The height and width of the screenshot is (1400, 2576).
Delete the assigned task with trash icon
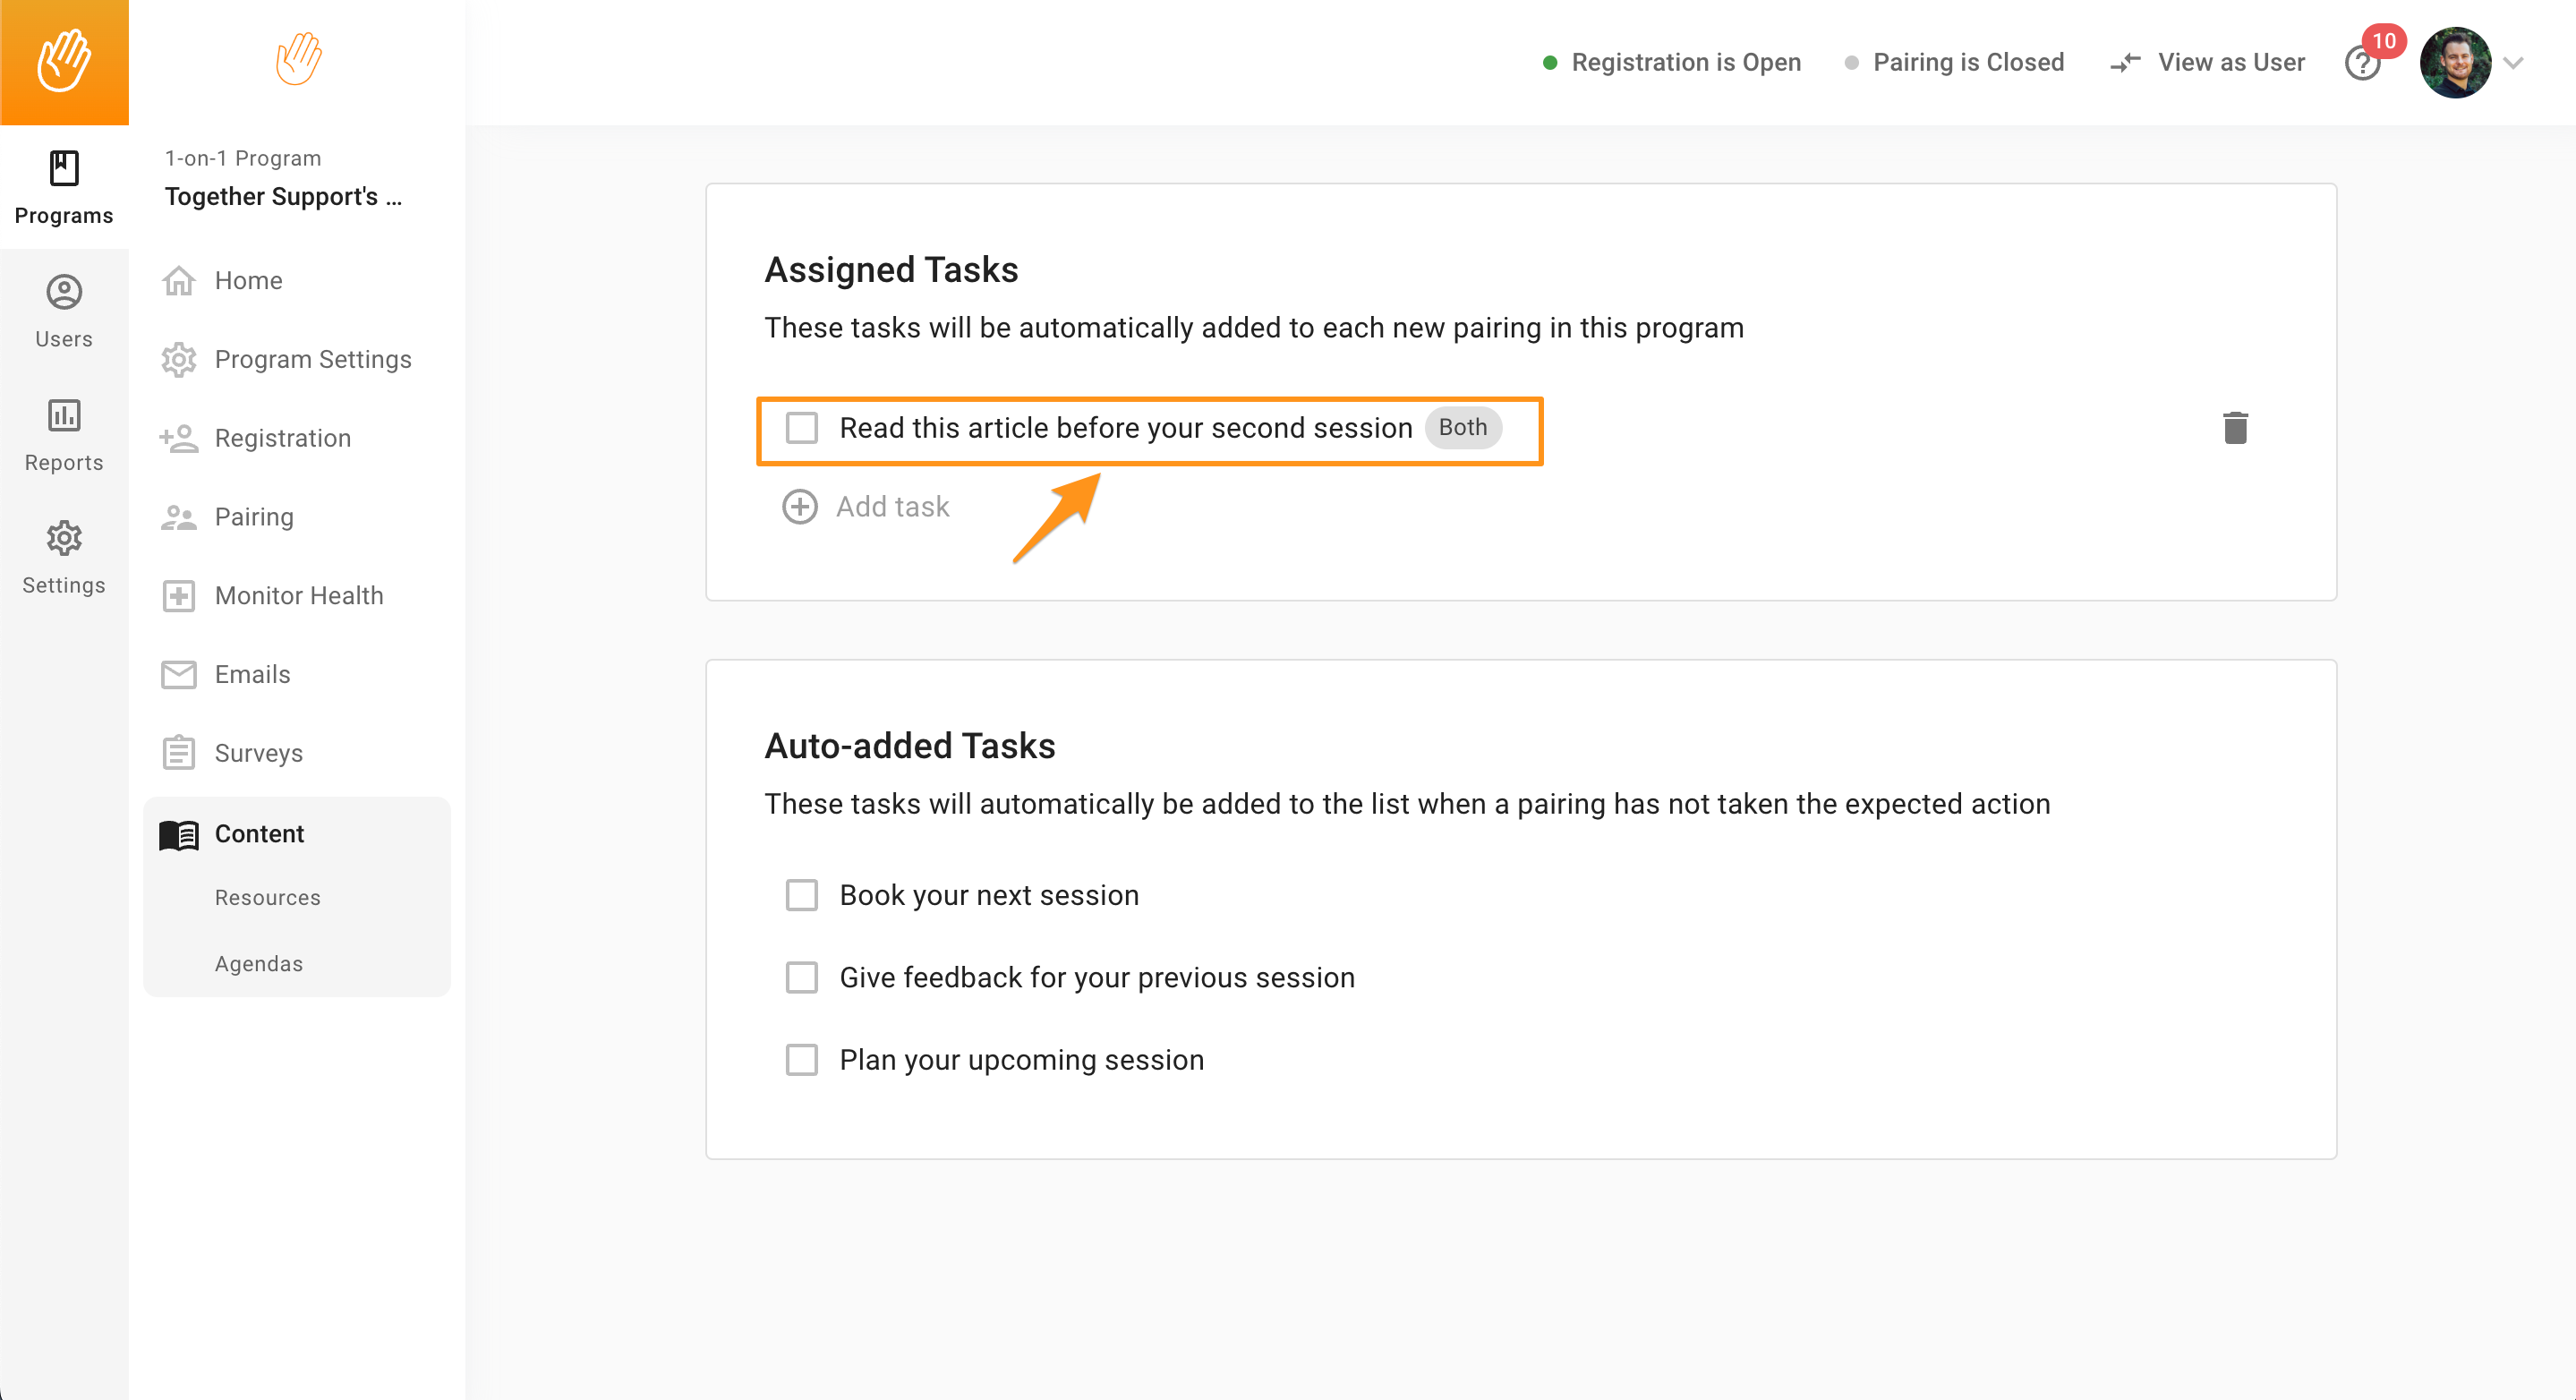point(2235,428)
